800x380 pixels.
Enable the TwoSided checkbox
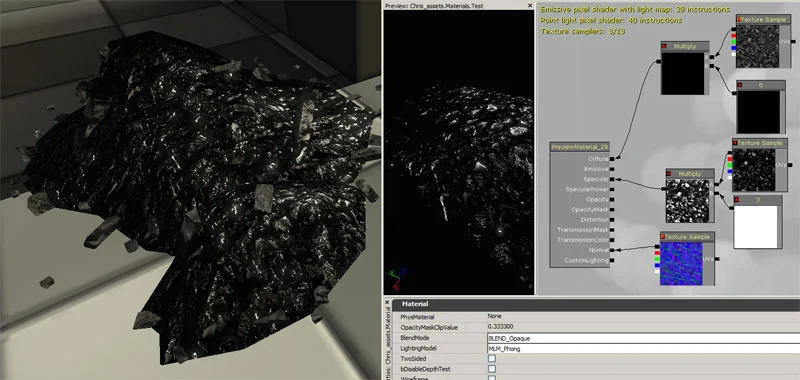coord(492,359)
